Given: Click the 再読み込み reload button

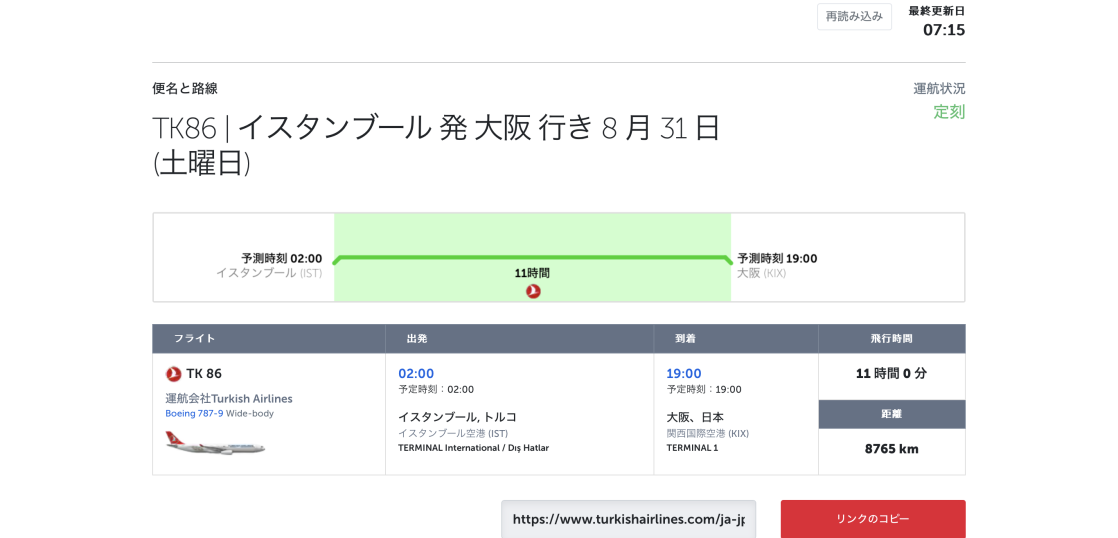Looking at the screenshot, I should 854,17.
